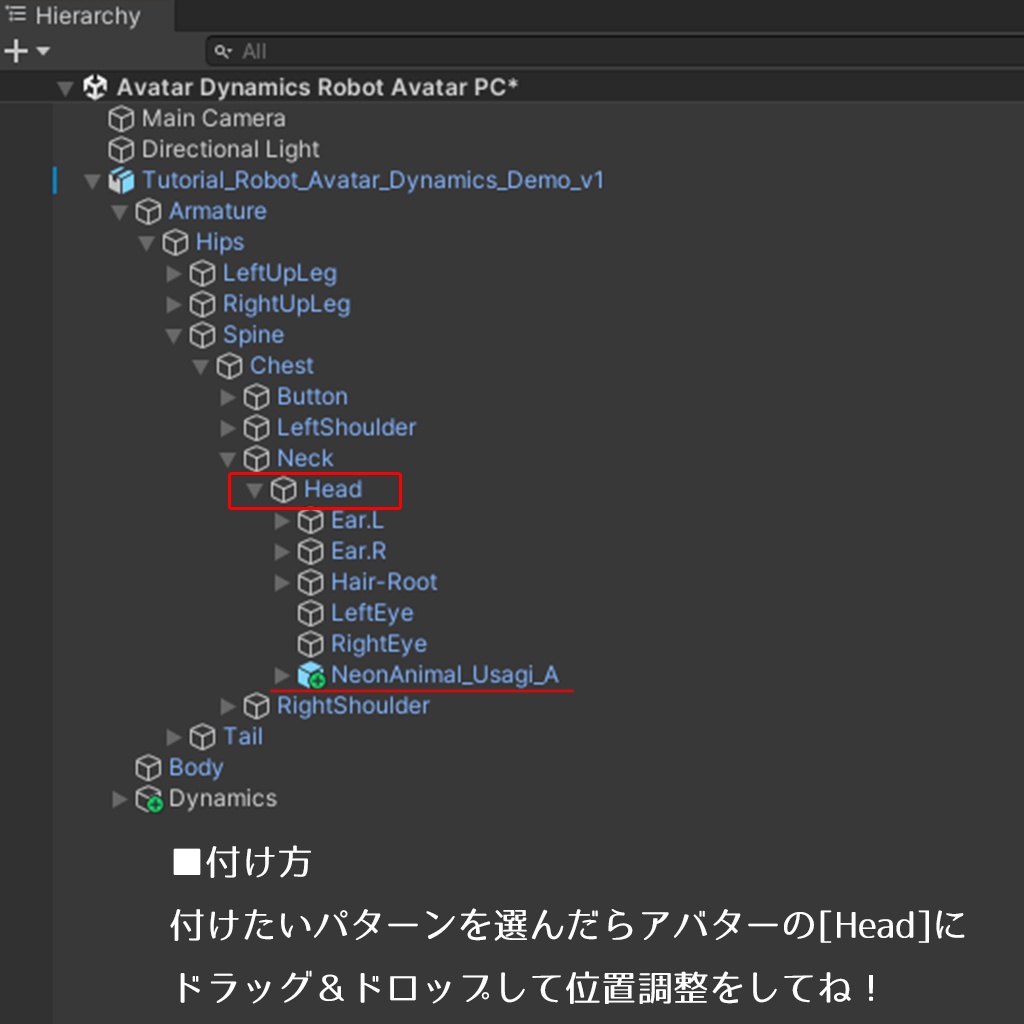Select Tutorial_Robot_Avatar_Dynamics_Demo_v1 in hierarchy
Image resolution: width=1024 pixels, height=1024 pixels.
tap(373, 180)
